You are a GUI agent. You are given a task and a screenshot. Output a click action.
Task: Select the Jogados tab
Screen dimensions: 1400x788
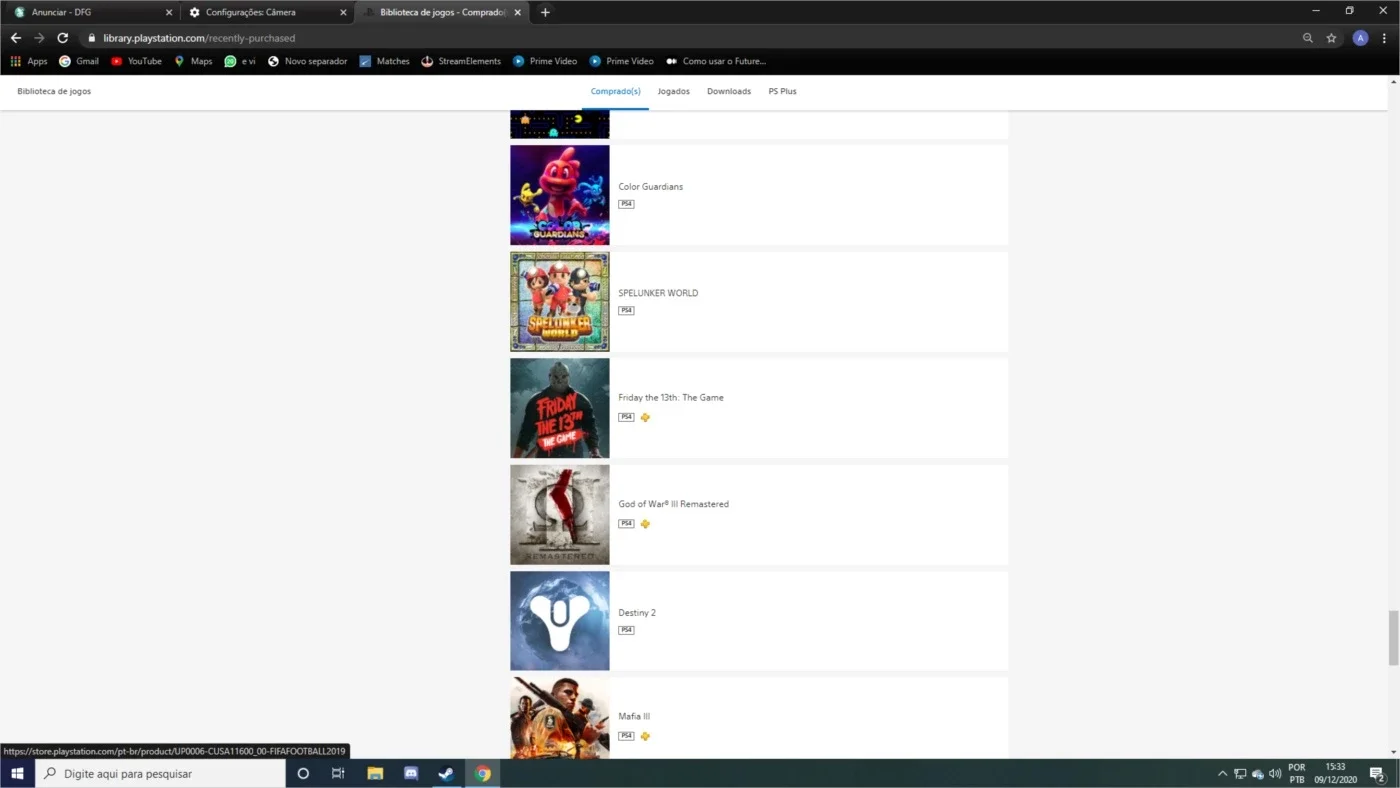click(x=674, y=91)
